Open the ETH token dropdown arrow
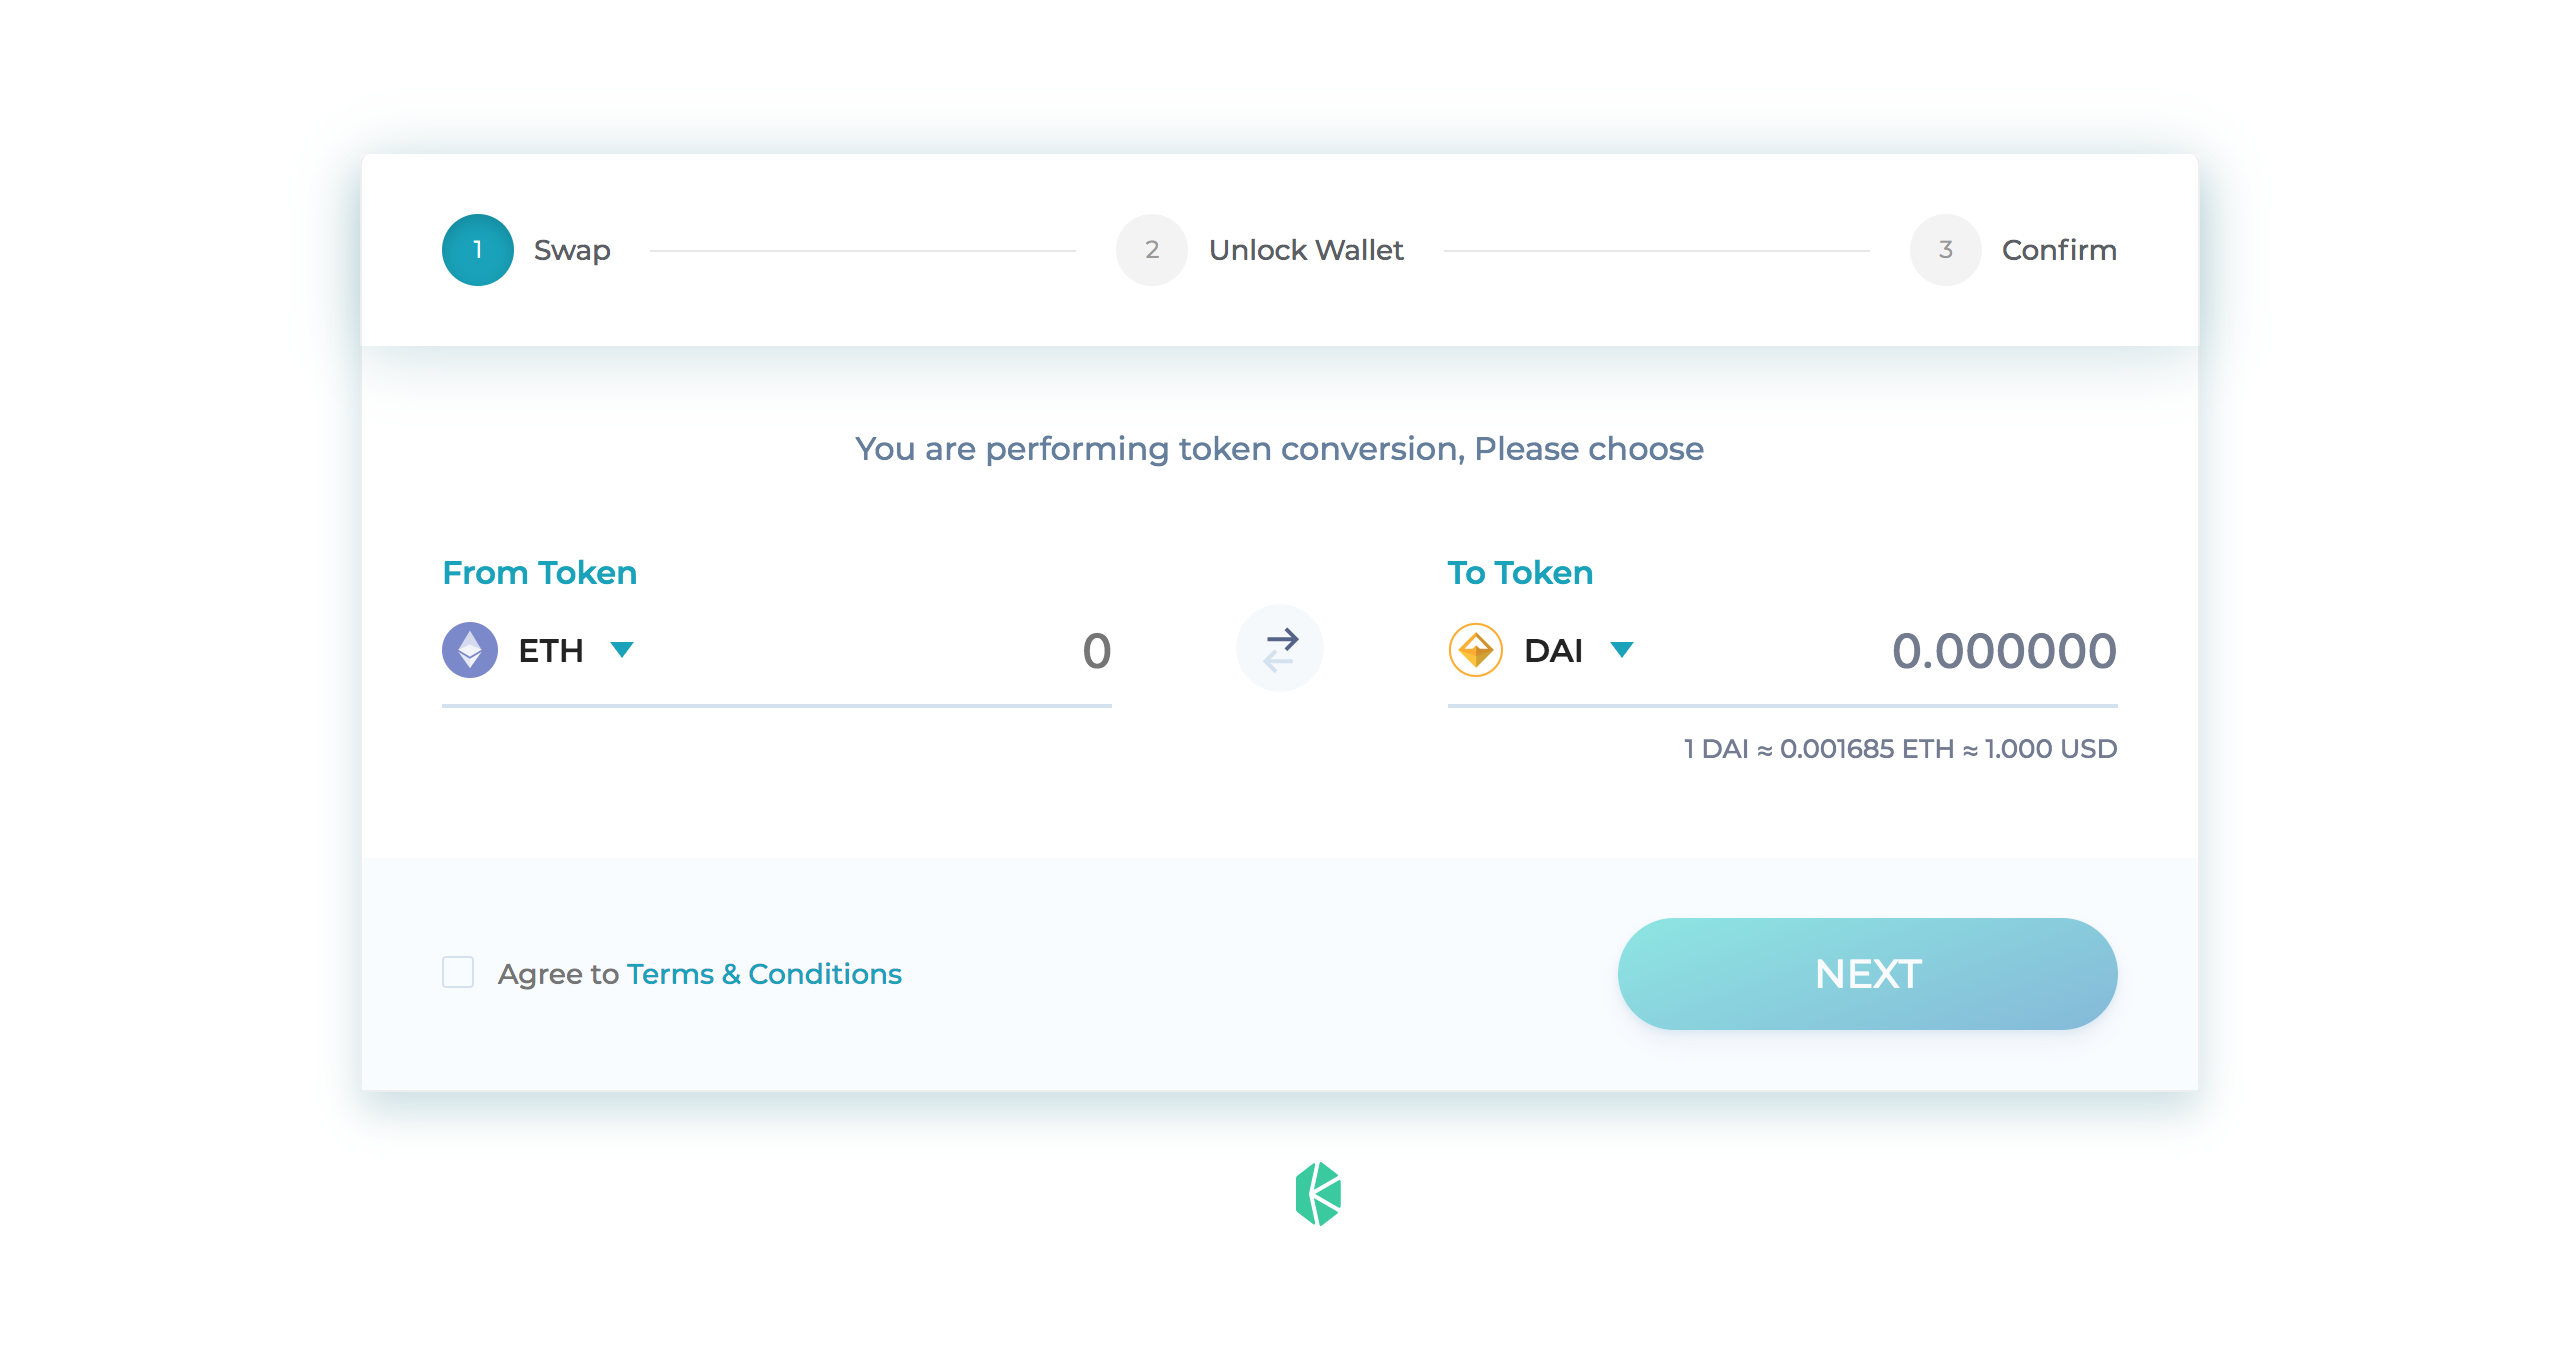2560x1372 pixels. click(622, 650)
